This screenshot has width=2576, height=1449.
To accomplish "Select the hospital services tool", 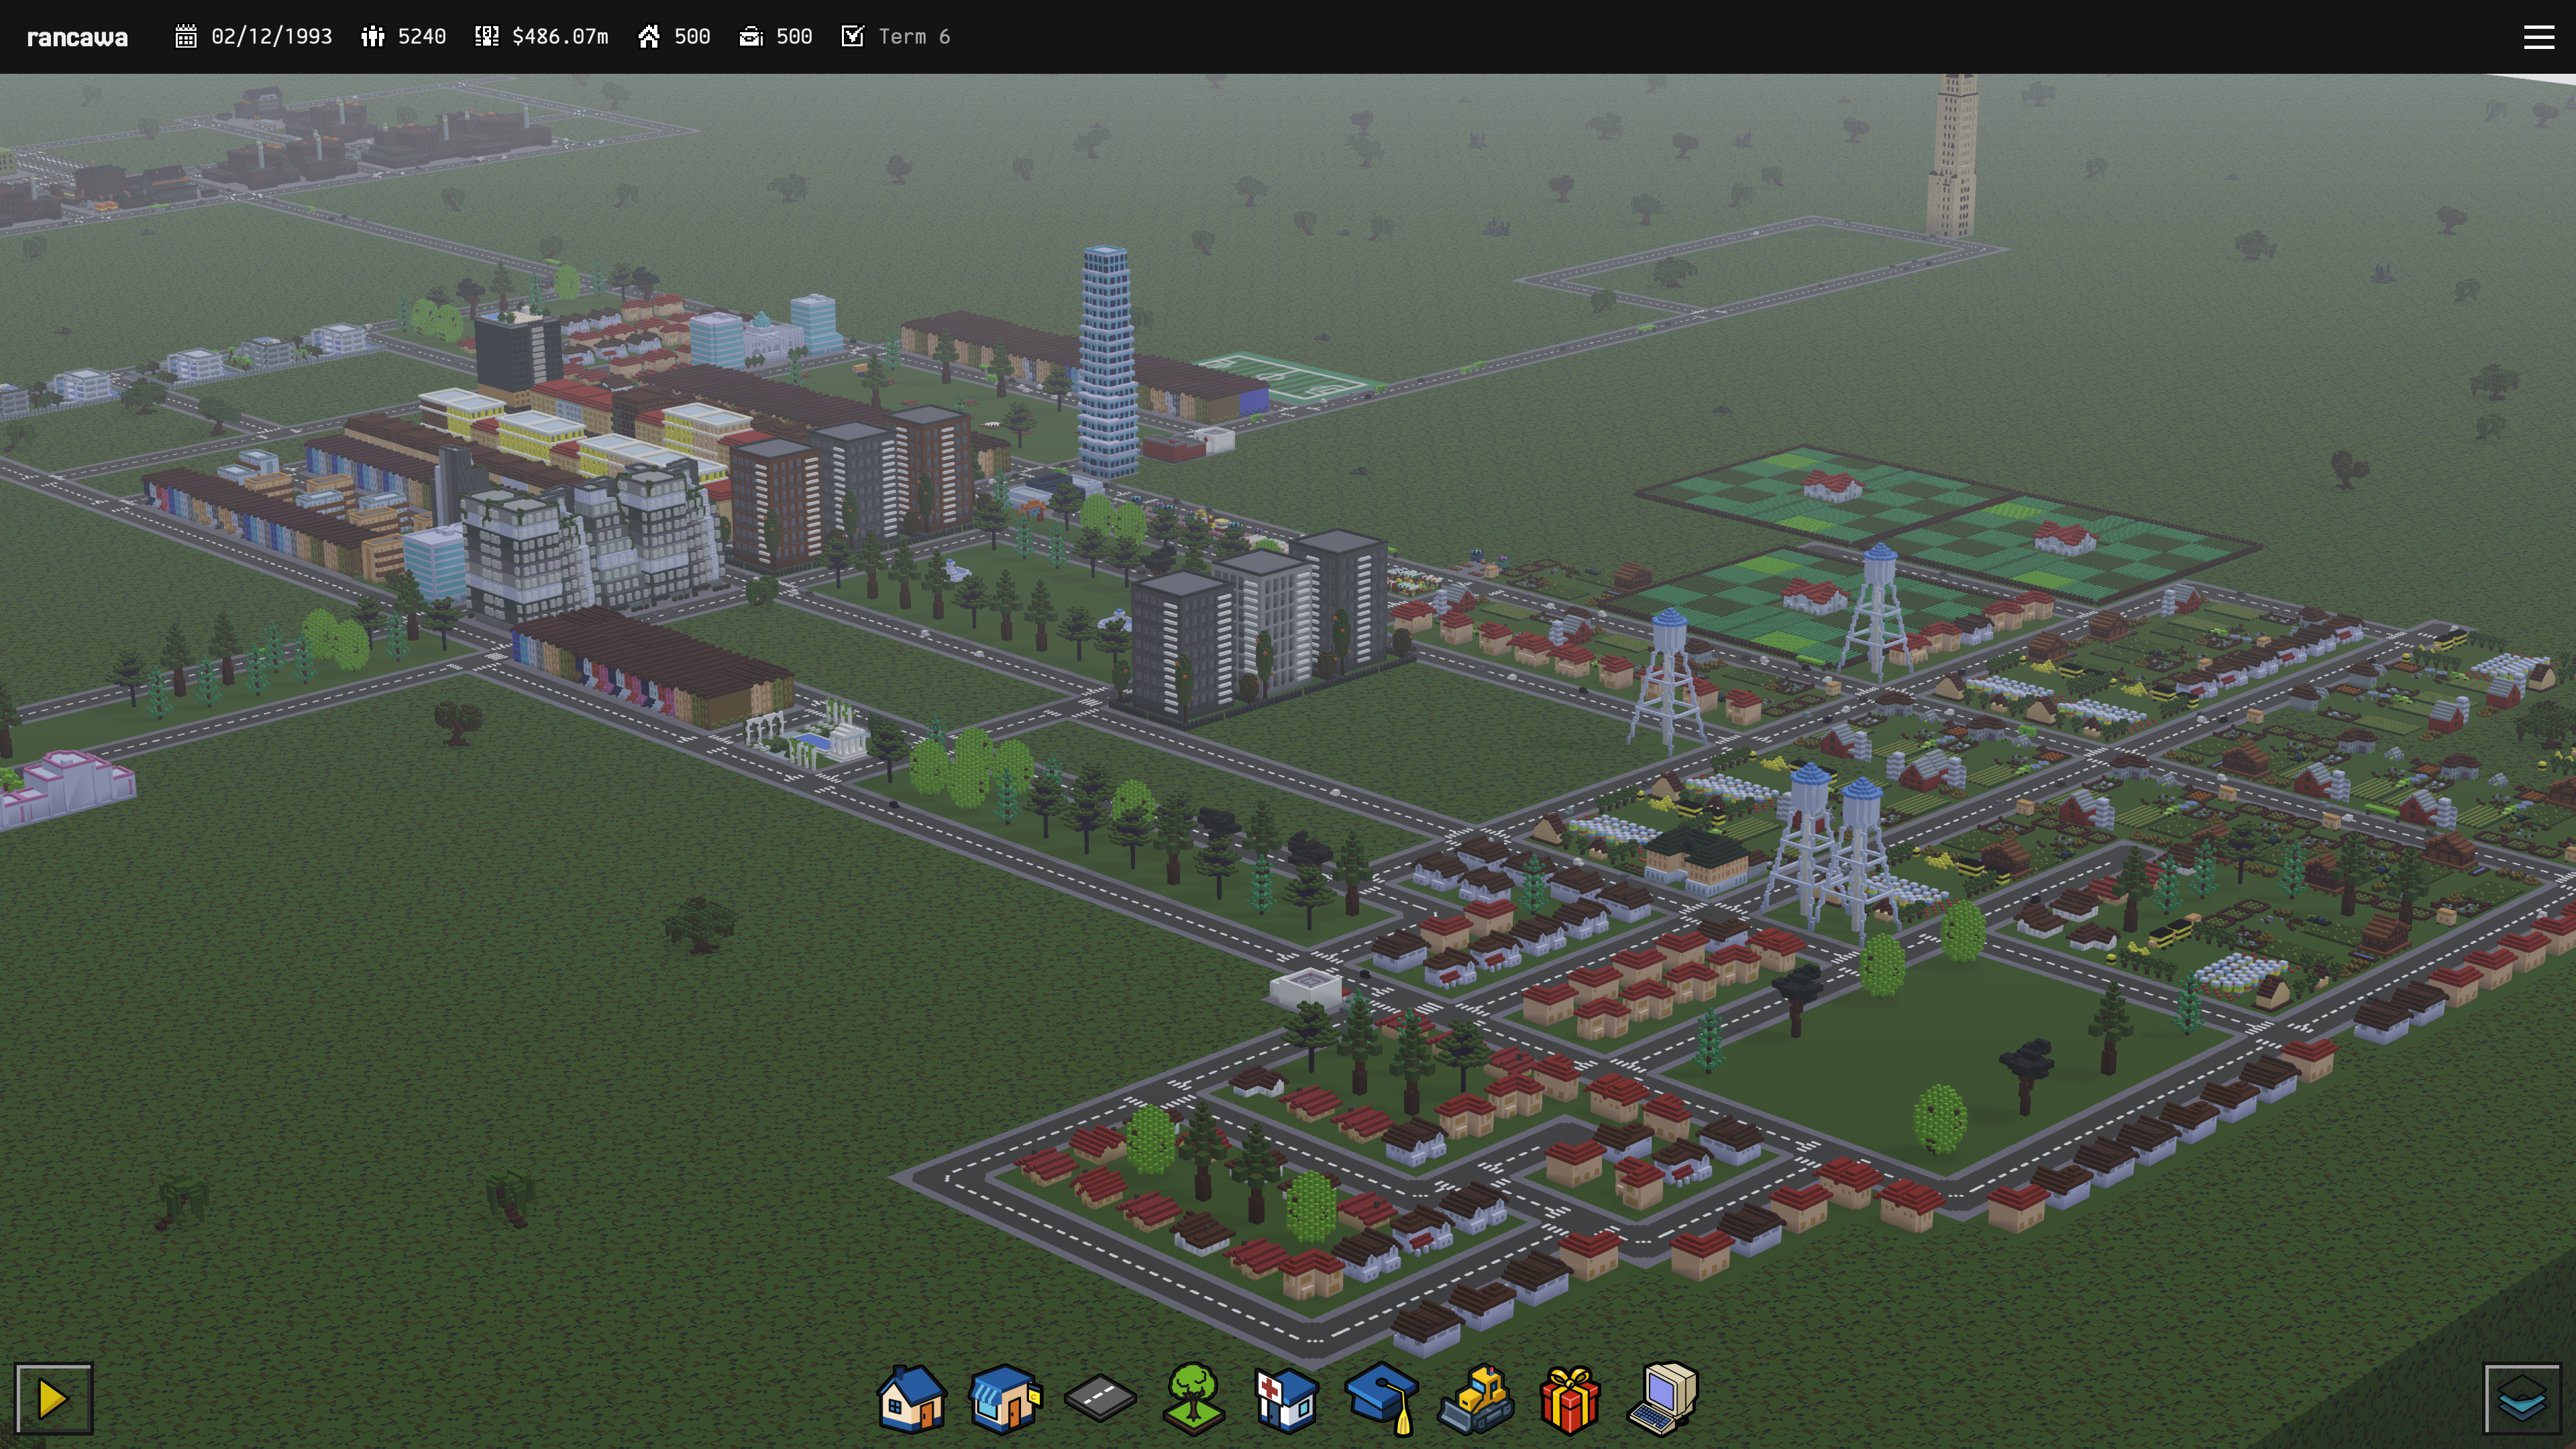I will tap(1287, 1398).
